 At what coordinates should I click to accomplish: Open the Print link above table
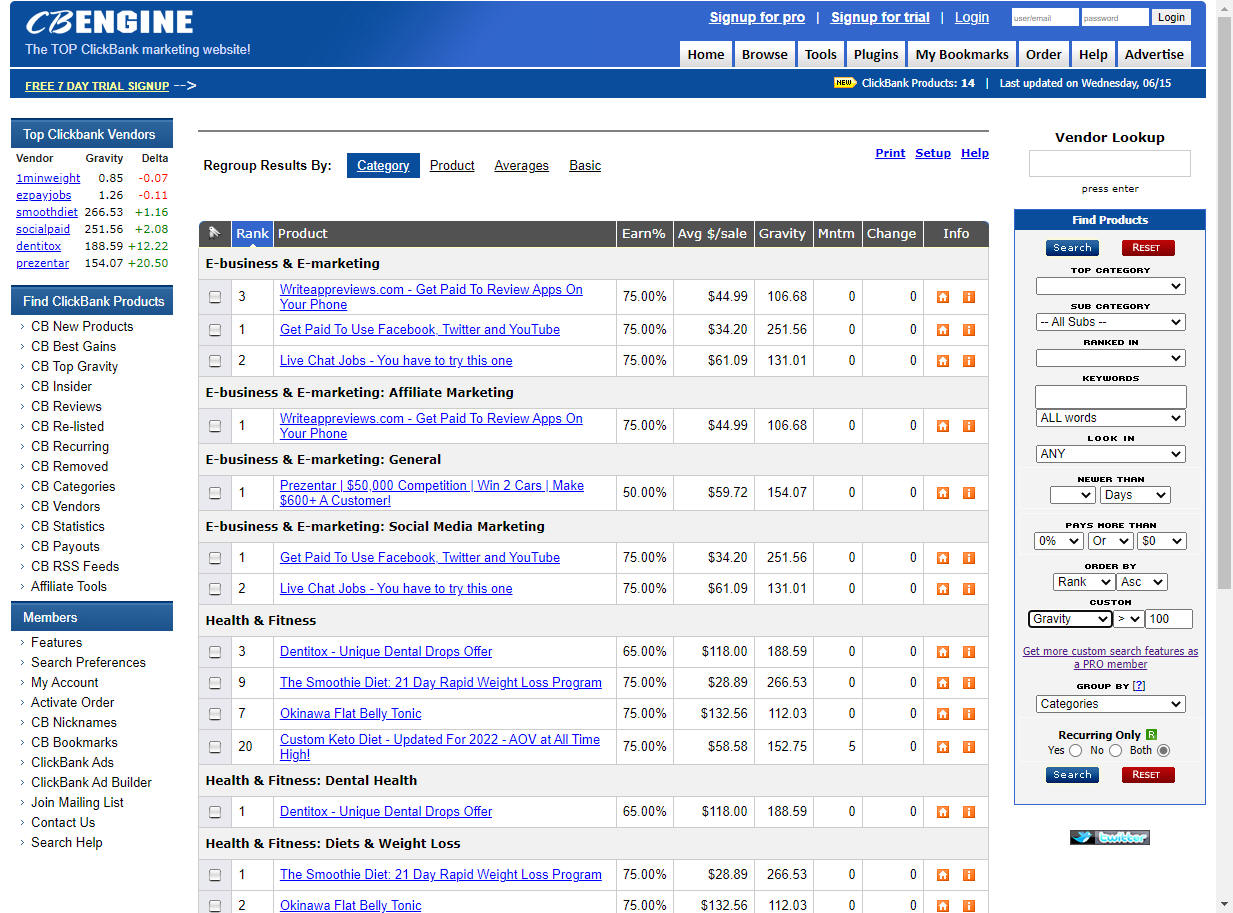[x=890, y=153]
